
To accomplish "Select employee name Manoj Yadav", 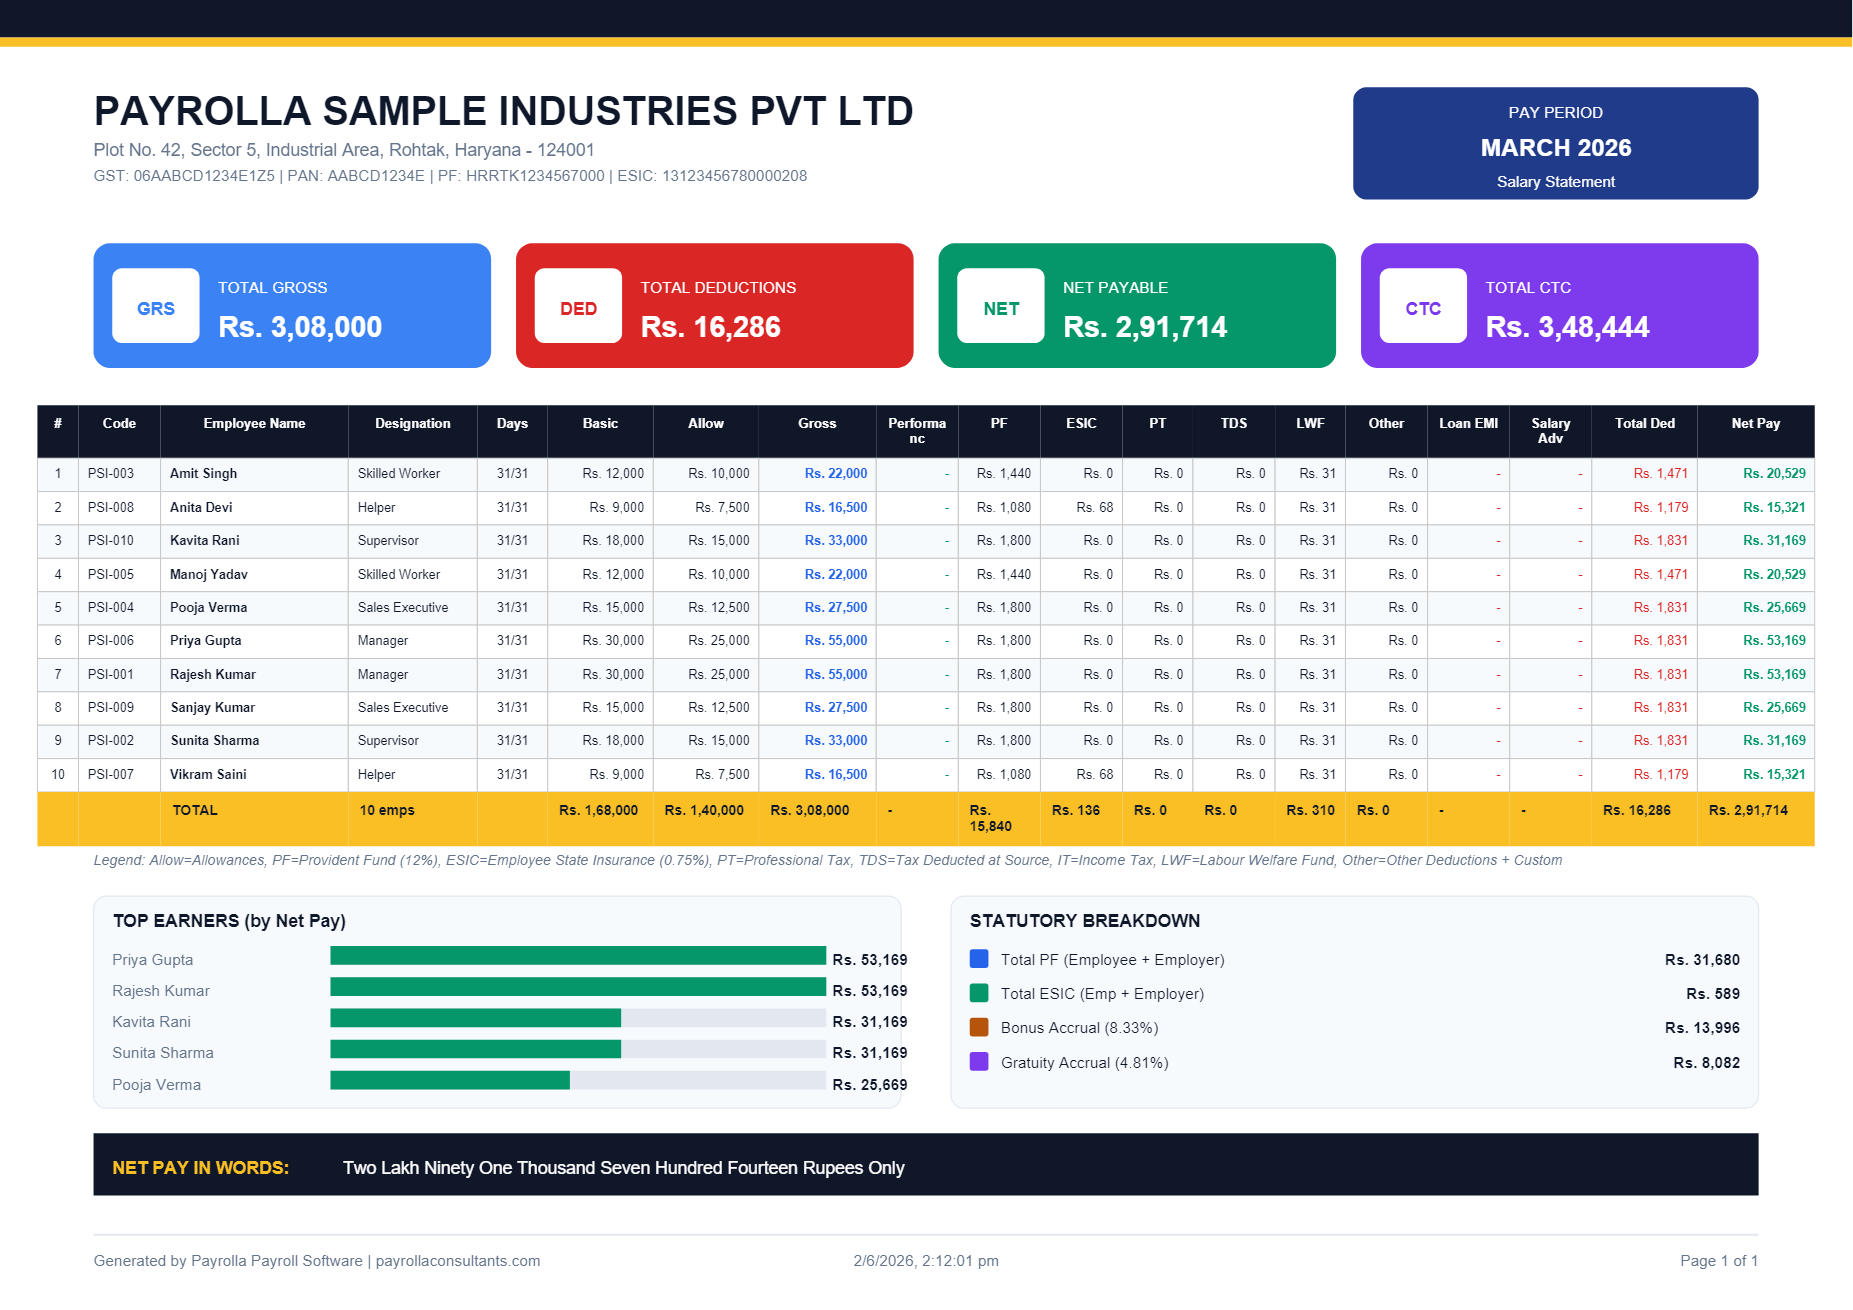I will coord(209,574).
